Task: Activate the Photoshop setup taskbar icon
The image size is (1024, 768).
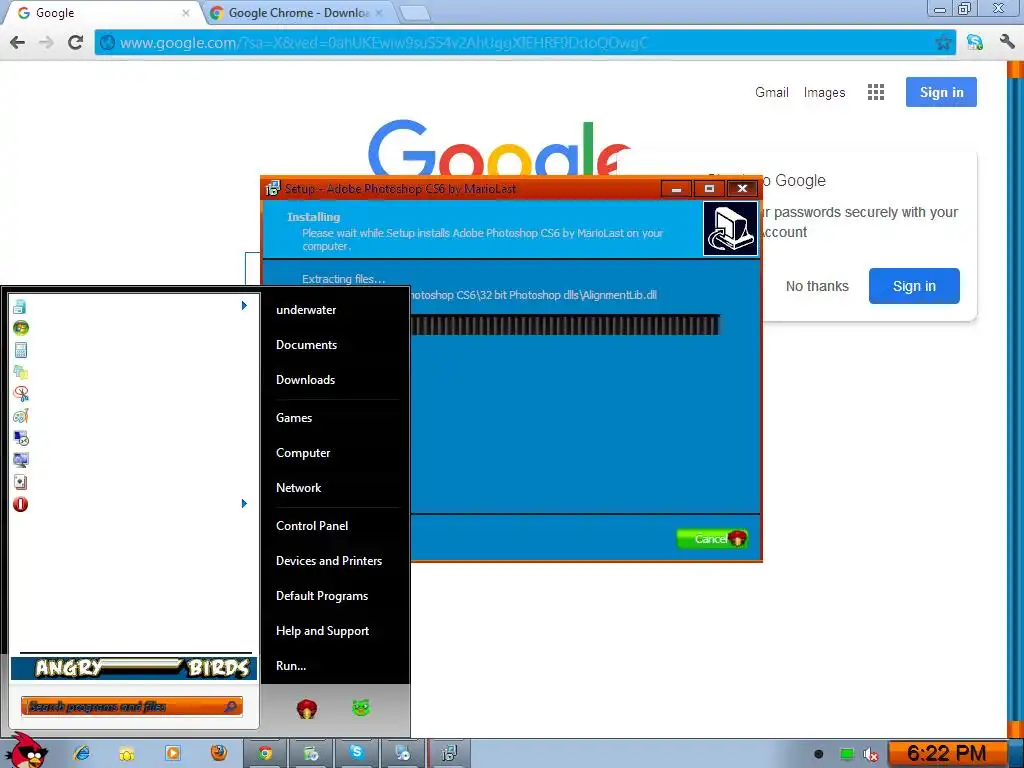Action: [x=449, y=753]
